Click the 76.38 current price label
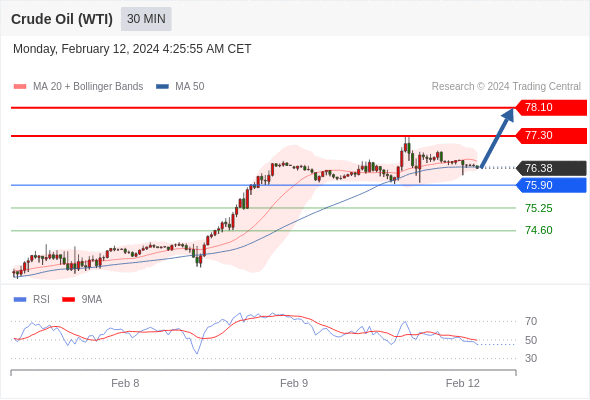Screen dimensions: 590x400 tap(551, 168)
